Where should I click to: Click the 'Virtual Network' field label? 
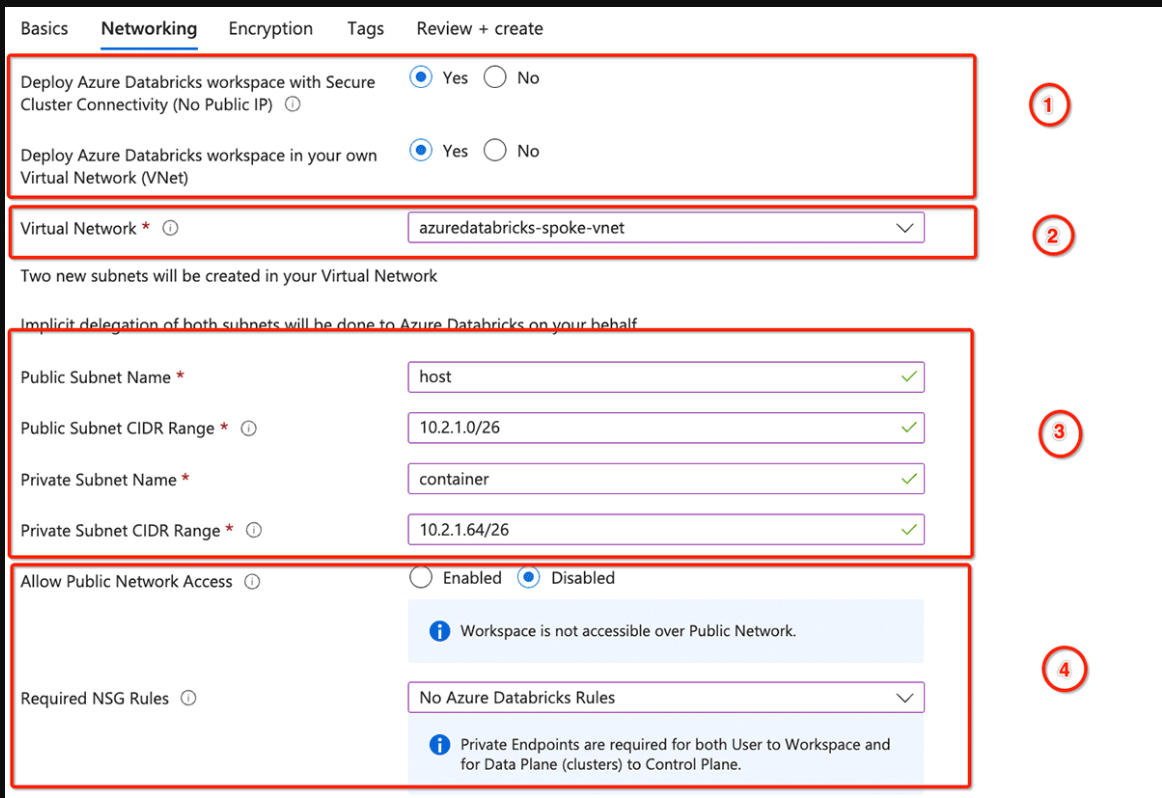point(79,228)
